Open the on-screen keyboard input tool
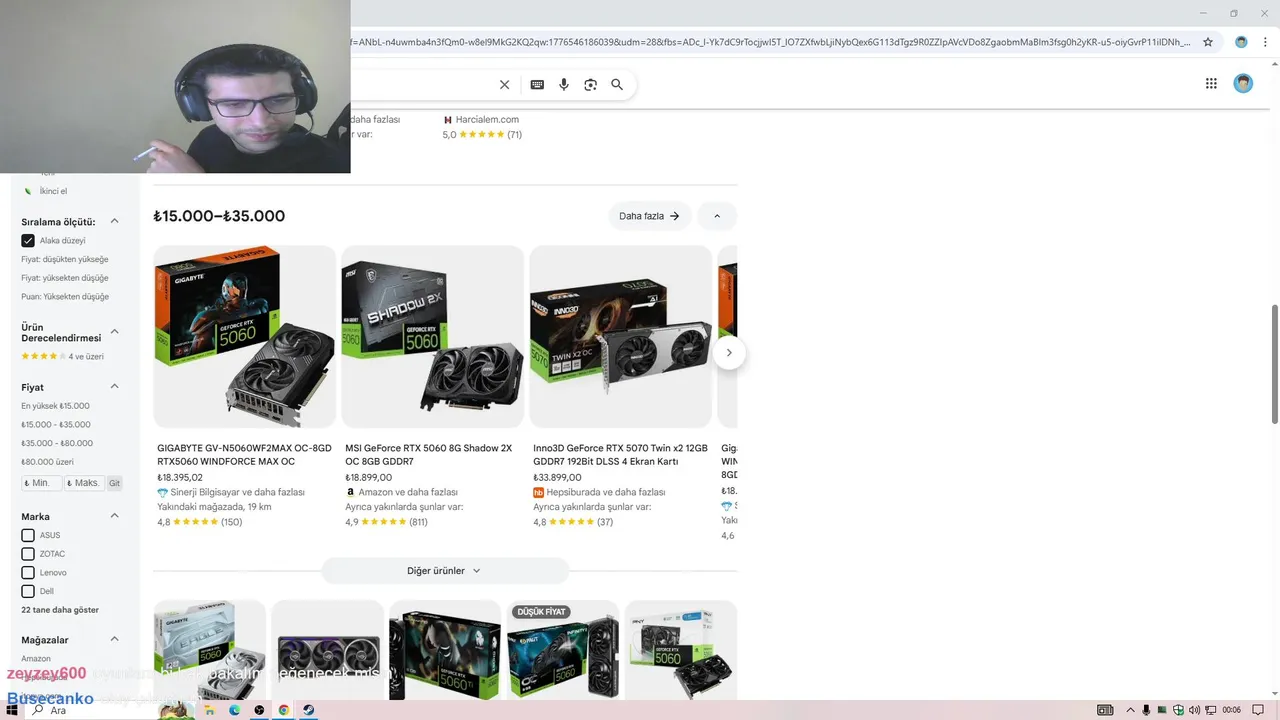Image resolution: width=1280 pixels, height=720 pixels. coord(537,85)
